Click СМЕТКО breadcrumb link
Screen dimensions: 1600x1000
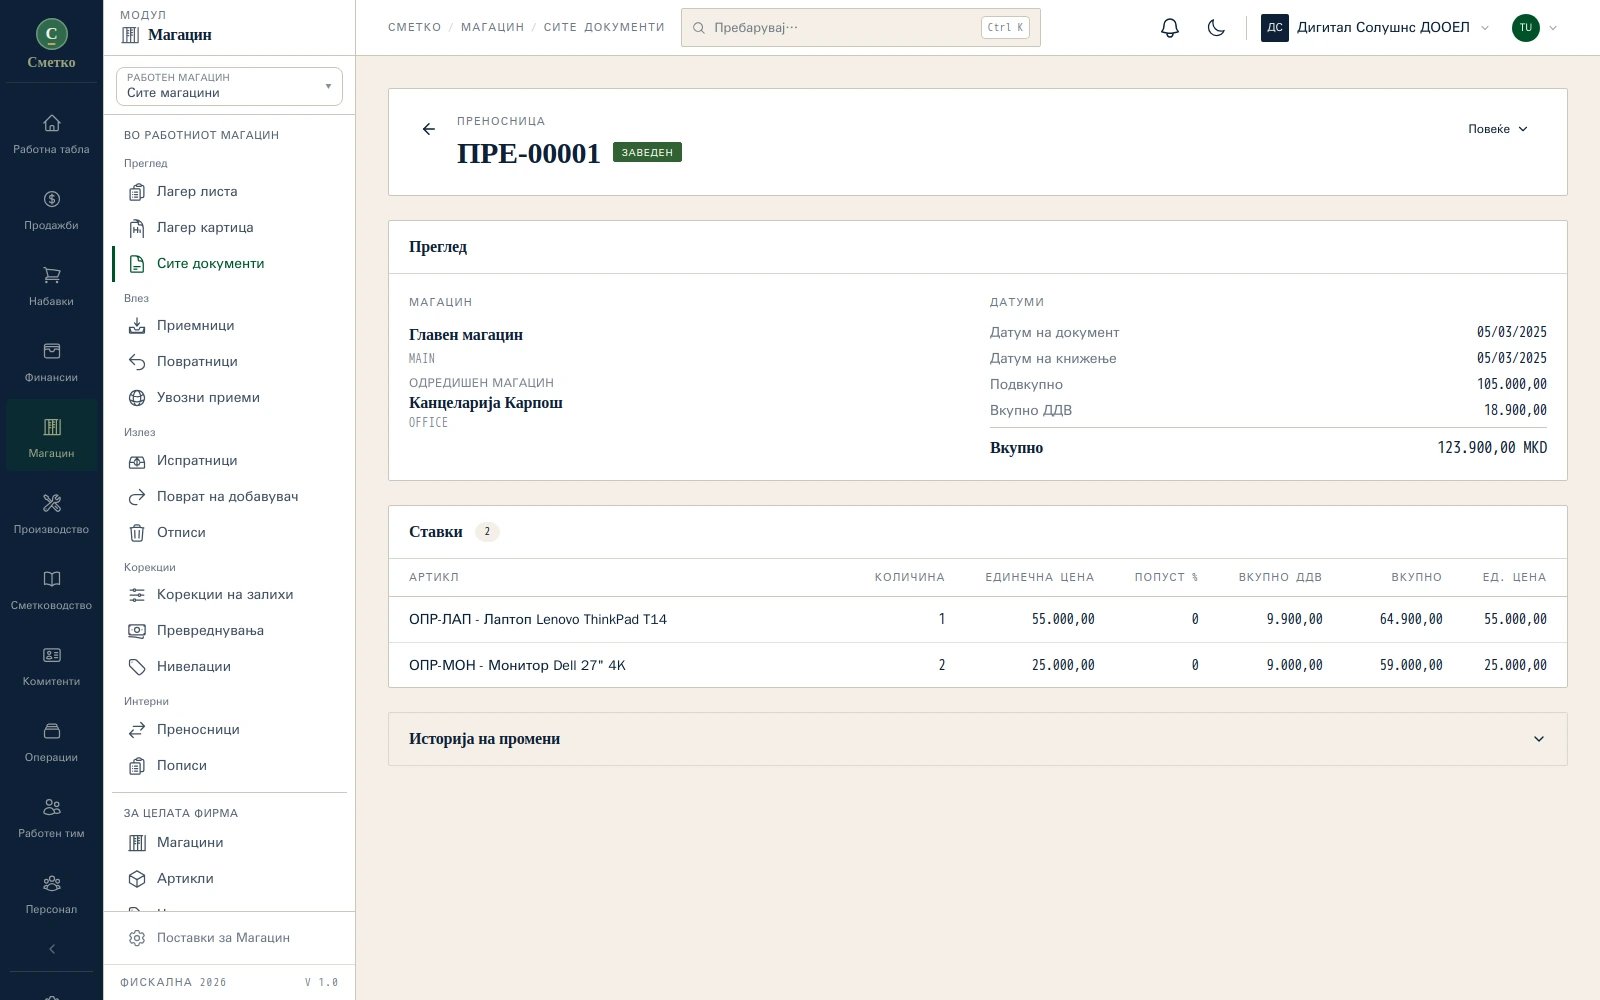tap(414, 28)
